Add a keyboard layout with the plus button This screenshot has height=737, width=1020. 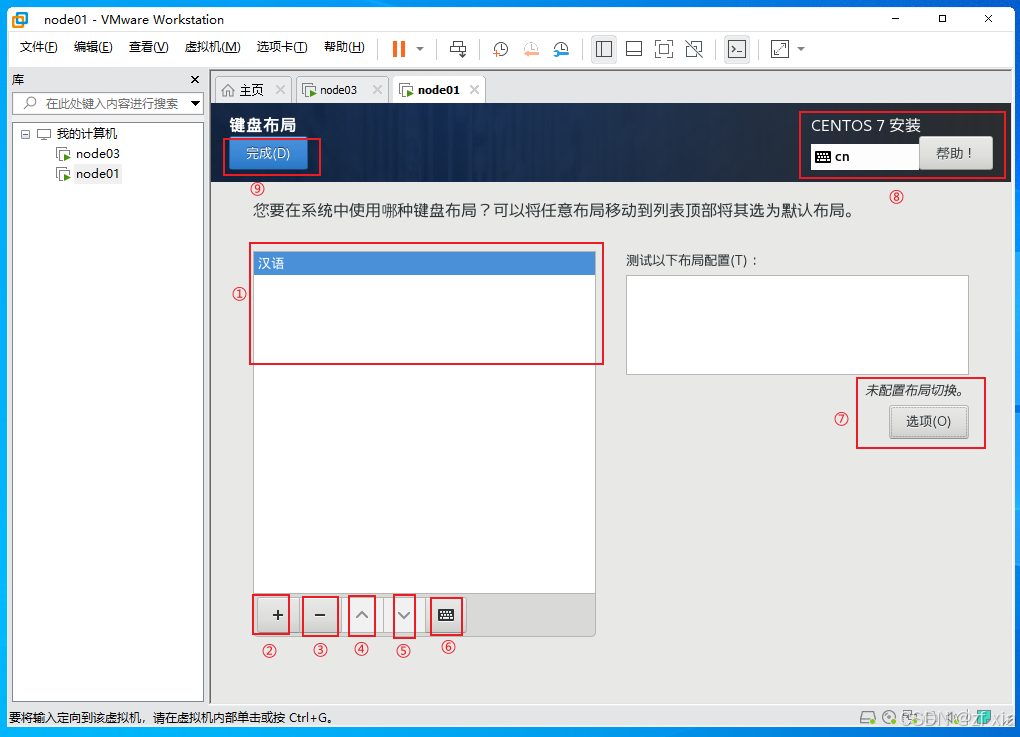coord(278,615)
